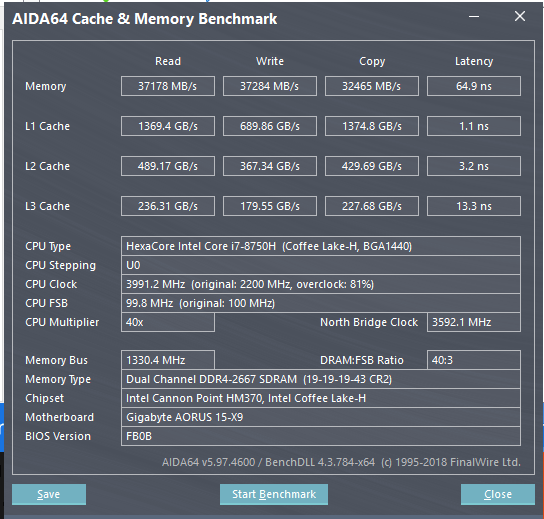
Task: Click the Motherboard Gigabyte AORUS field
Action: coord(321,417)
